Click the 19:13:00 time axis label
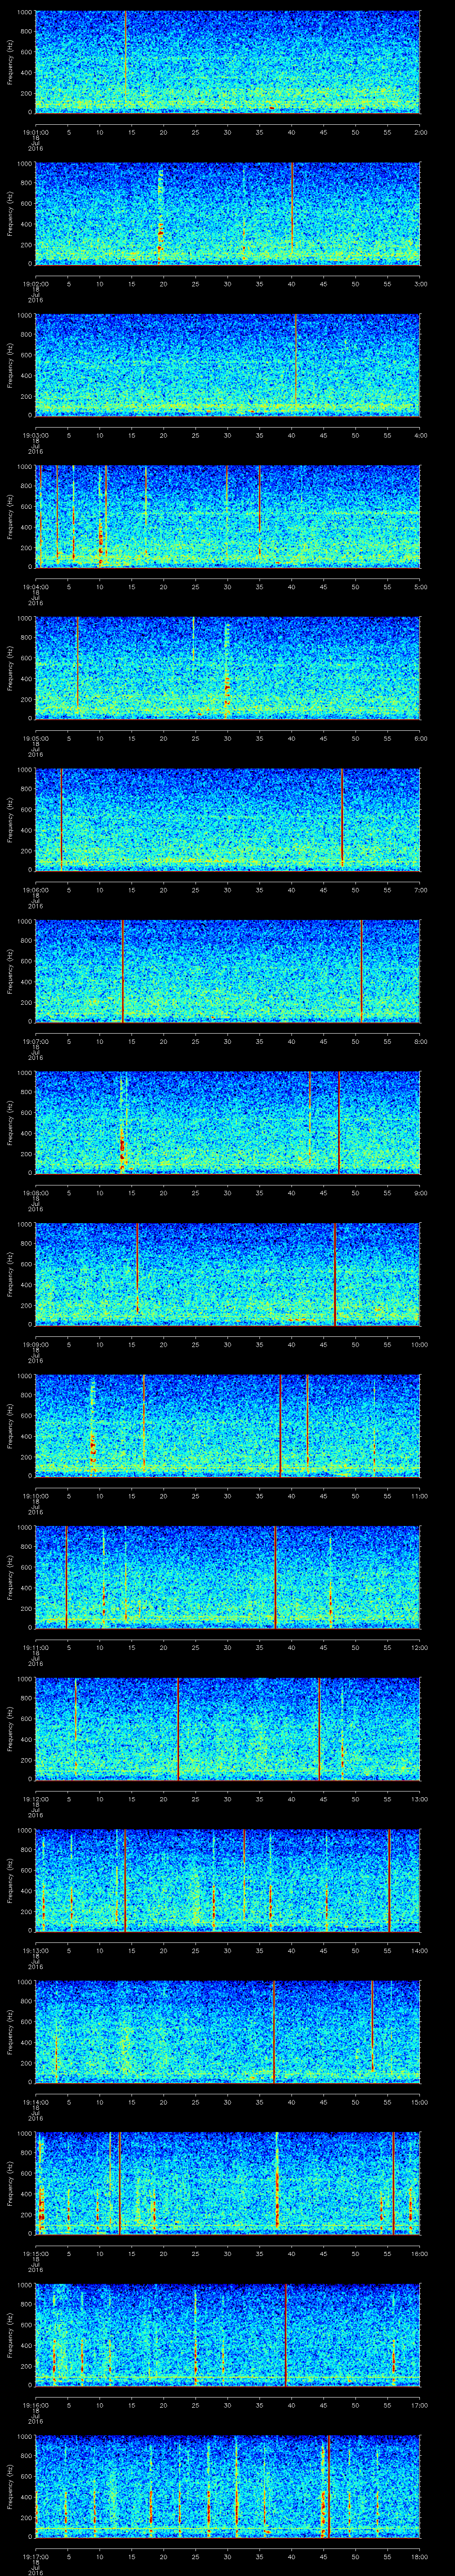The image size is (455, 2576). (35, 1950)
